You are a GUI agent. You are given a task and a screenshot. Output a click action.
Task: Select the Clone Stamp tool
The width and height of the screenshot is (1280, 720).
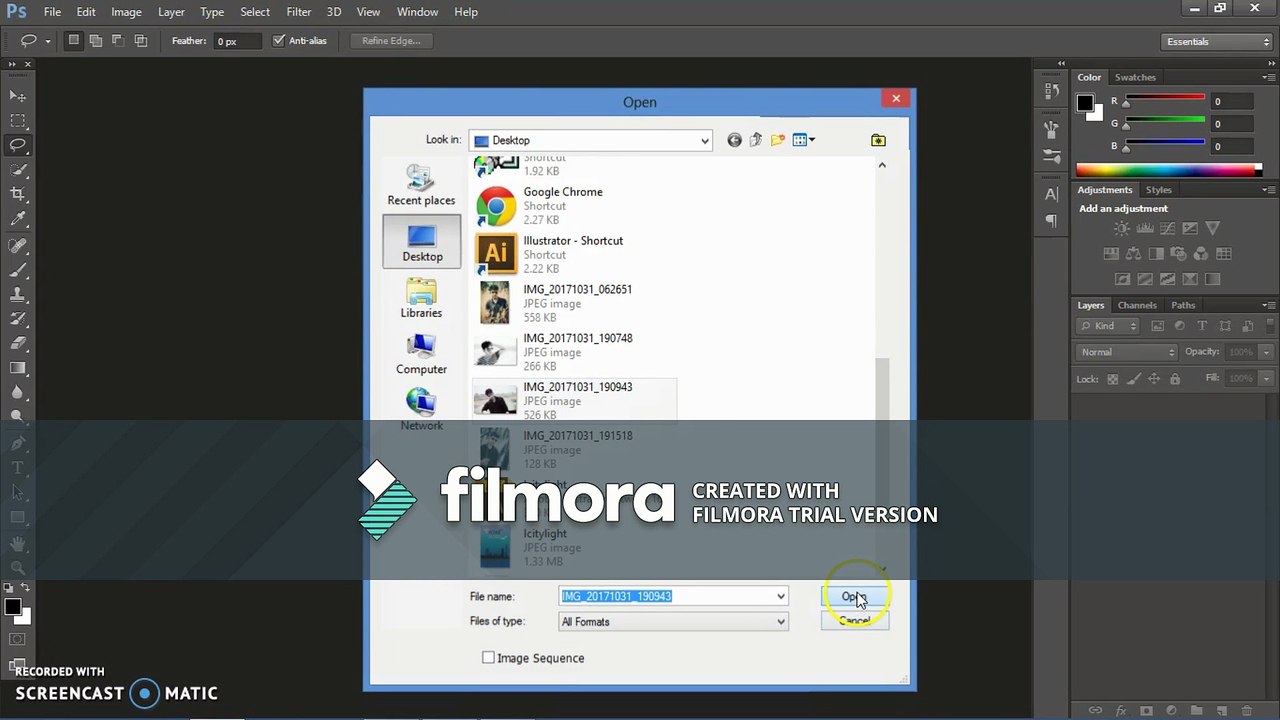tap(18, 295)
